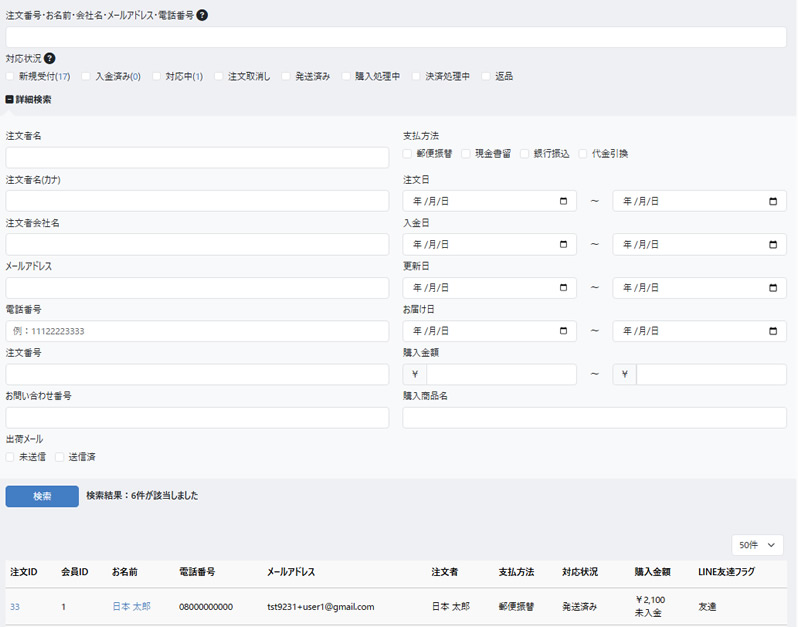Focus the 購入商品名 input field

[594, 418]
